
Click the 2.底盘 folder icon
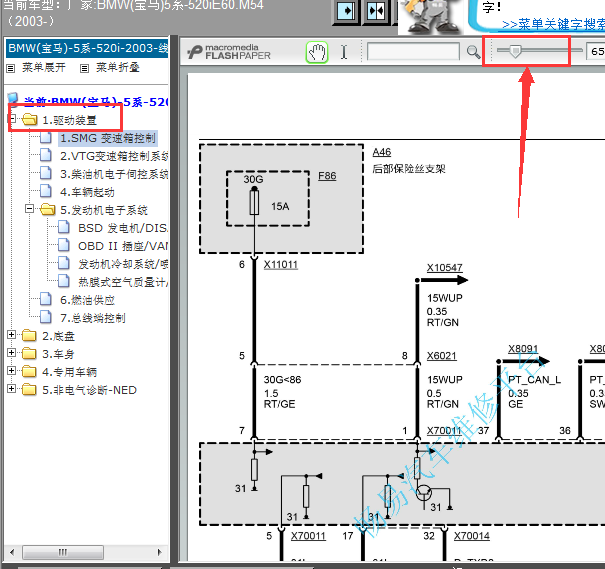(x=29, y=336)
